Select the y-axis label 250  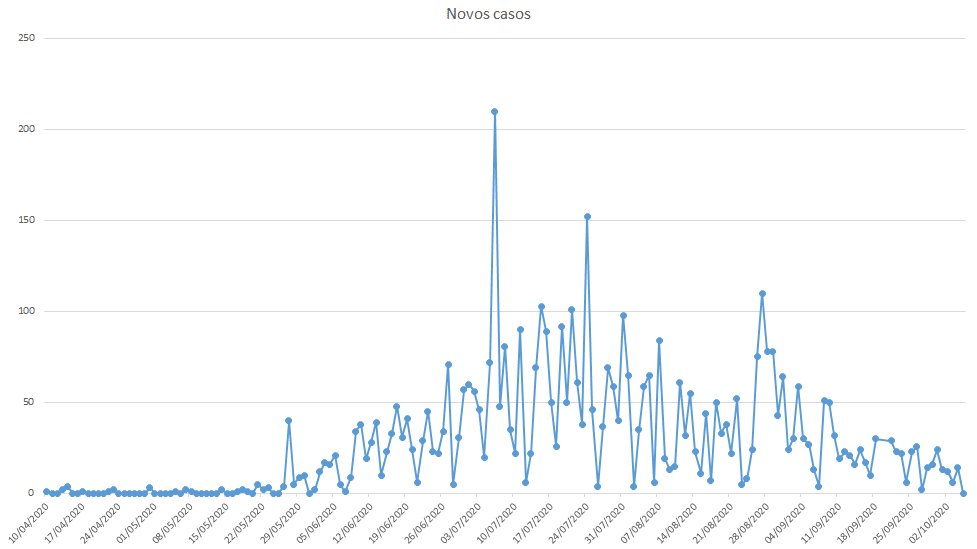click(x=27, y=38)
